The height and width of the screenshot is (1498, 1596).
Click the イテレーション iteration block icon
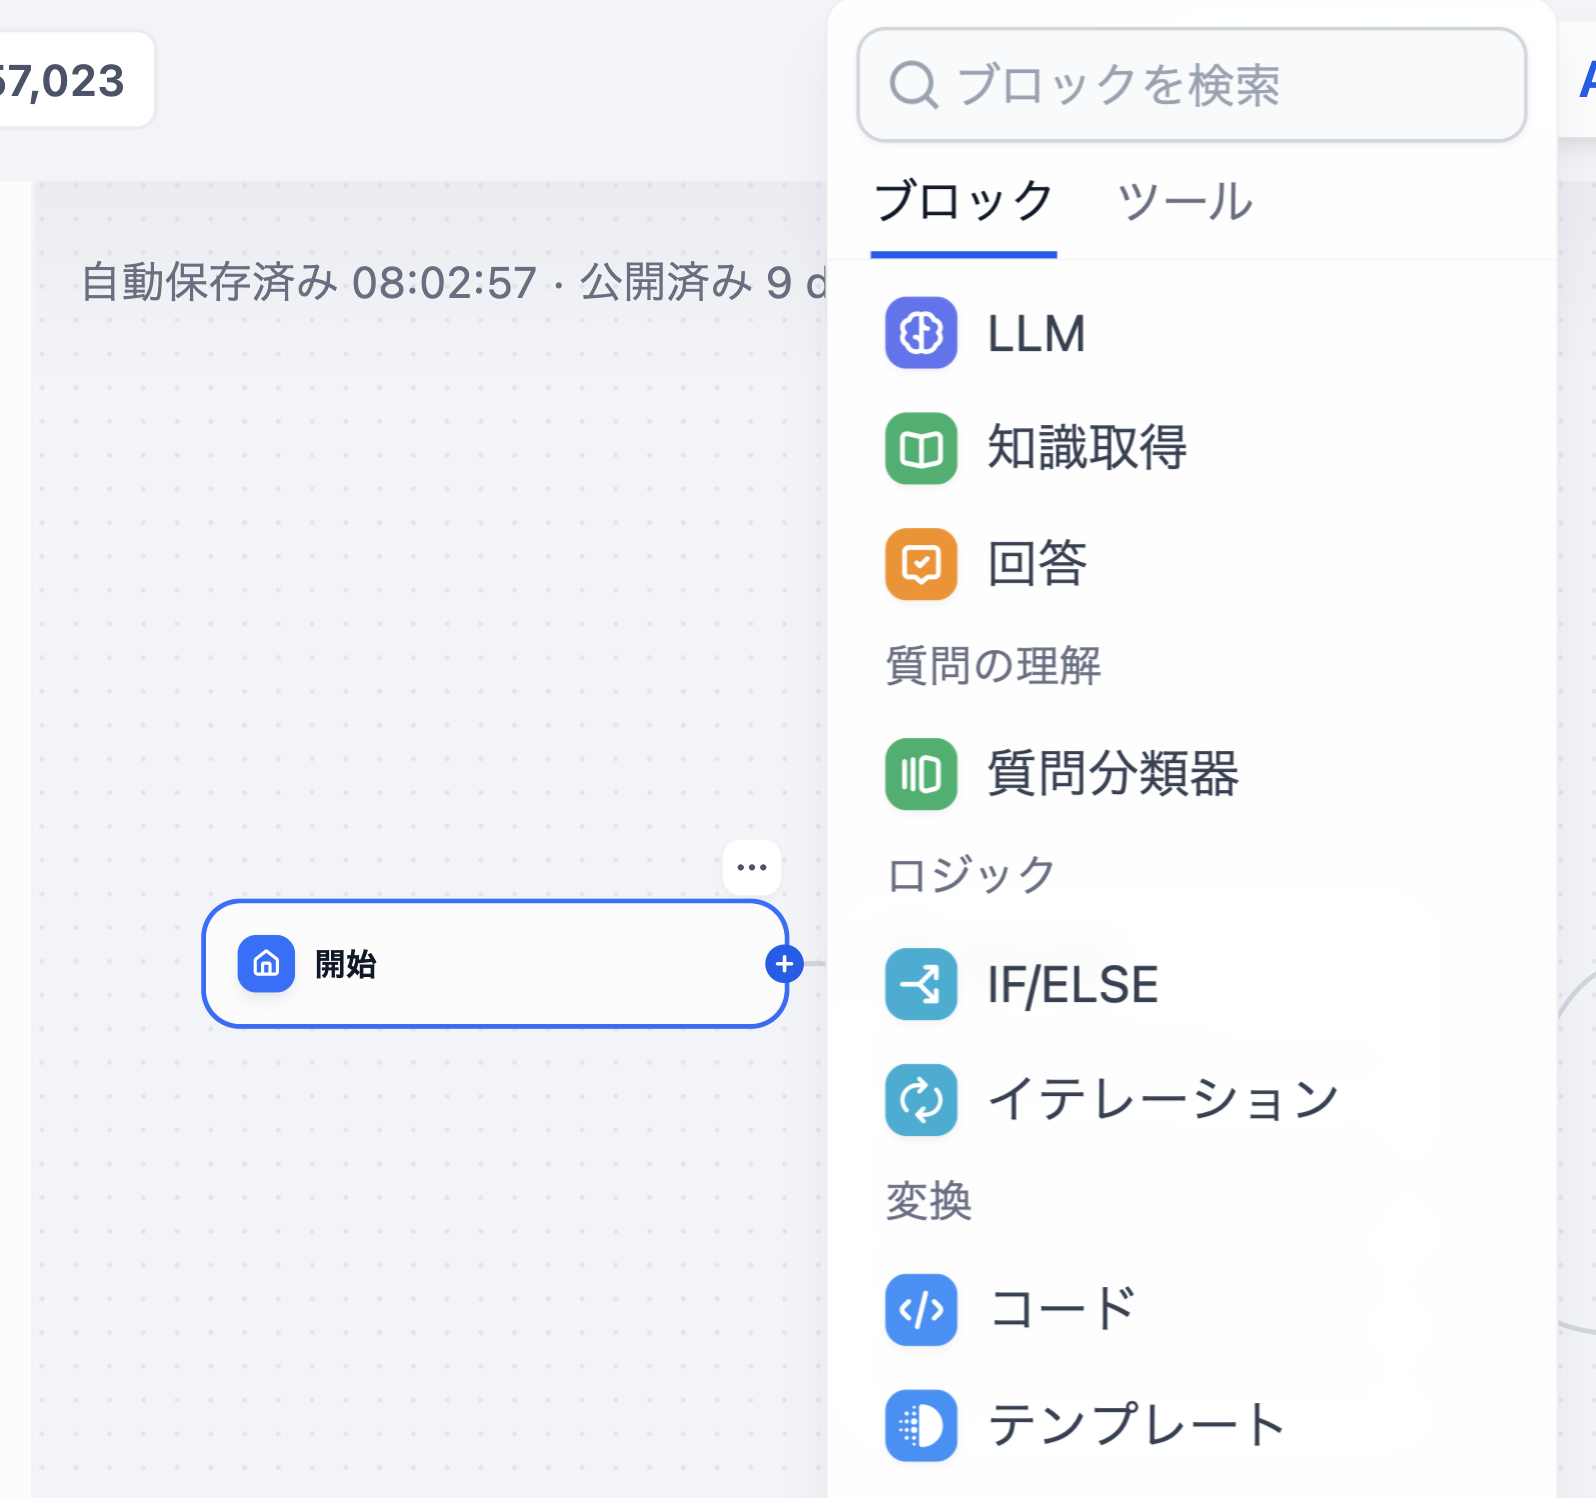point(920,1099)
